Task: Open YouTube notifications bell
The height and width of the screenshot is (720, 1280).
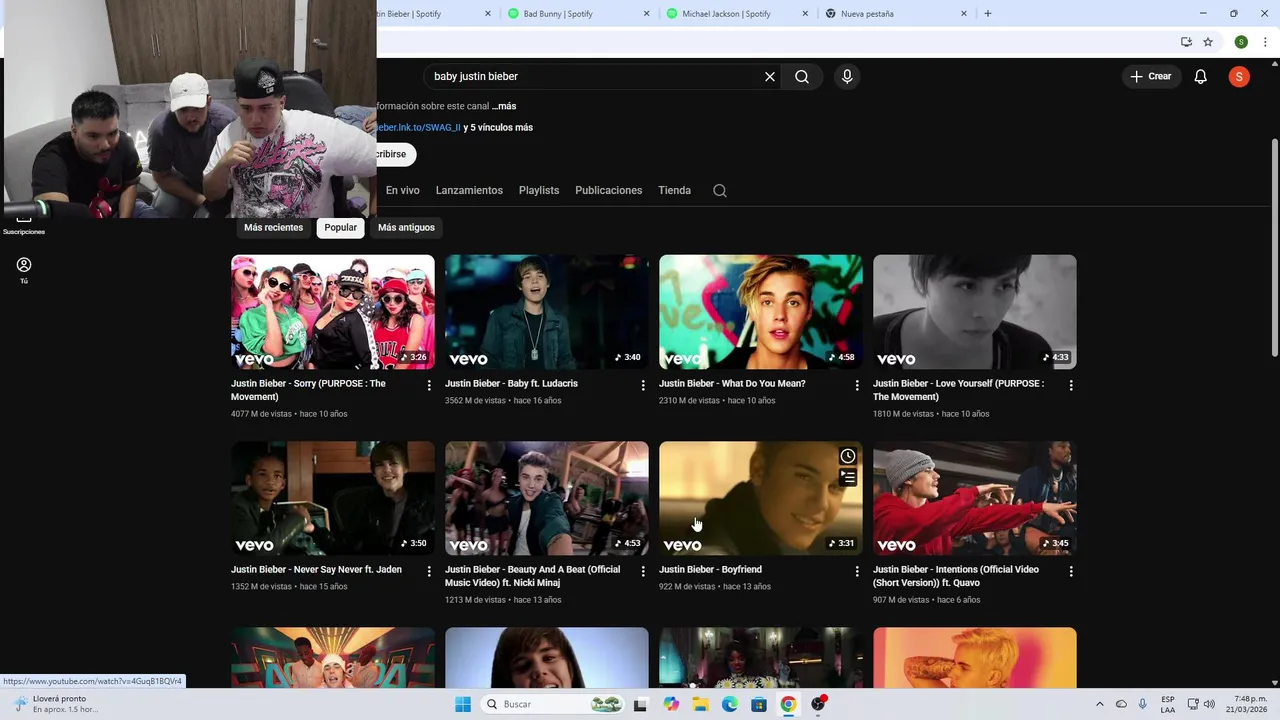Action: point(1201,76)
